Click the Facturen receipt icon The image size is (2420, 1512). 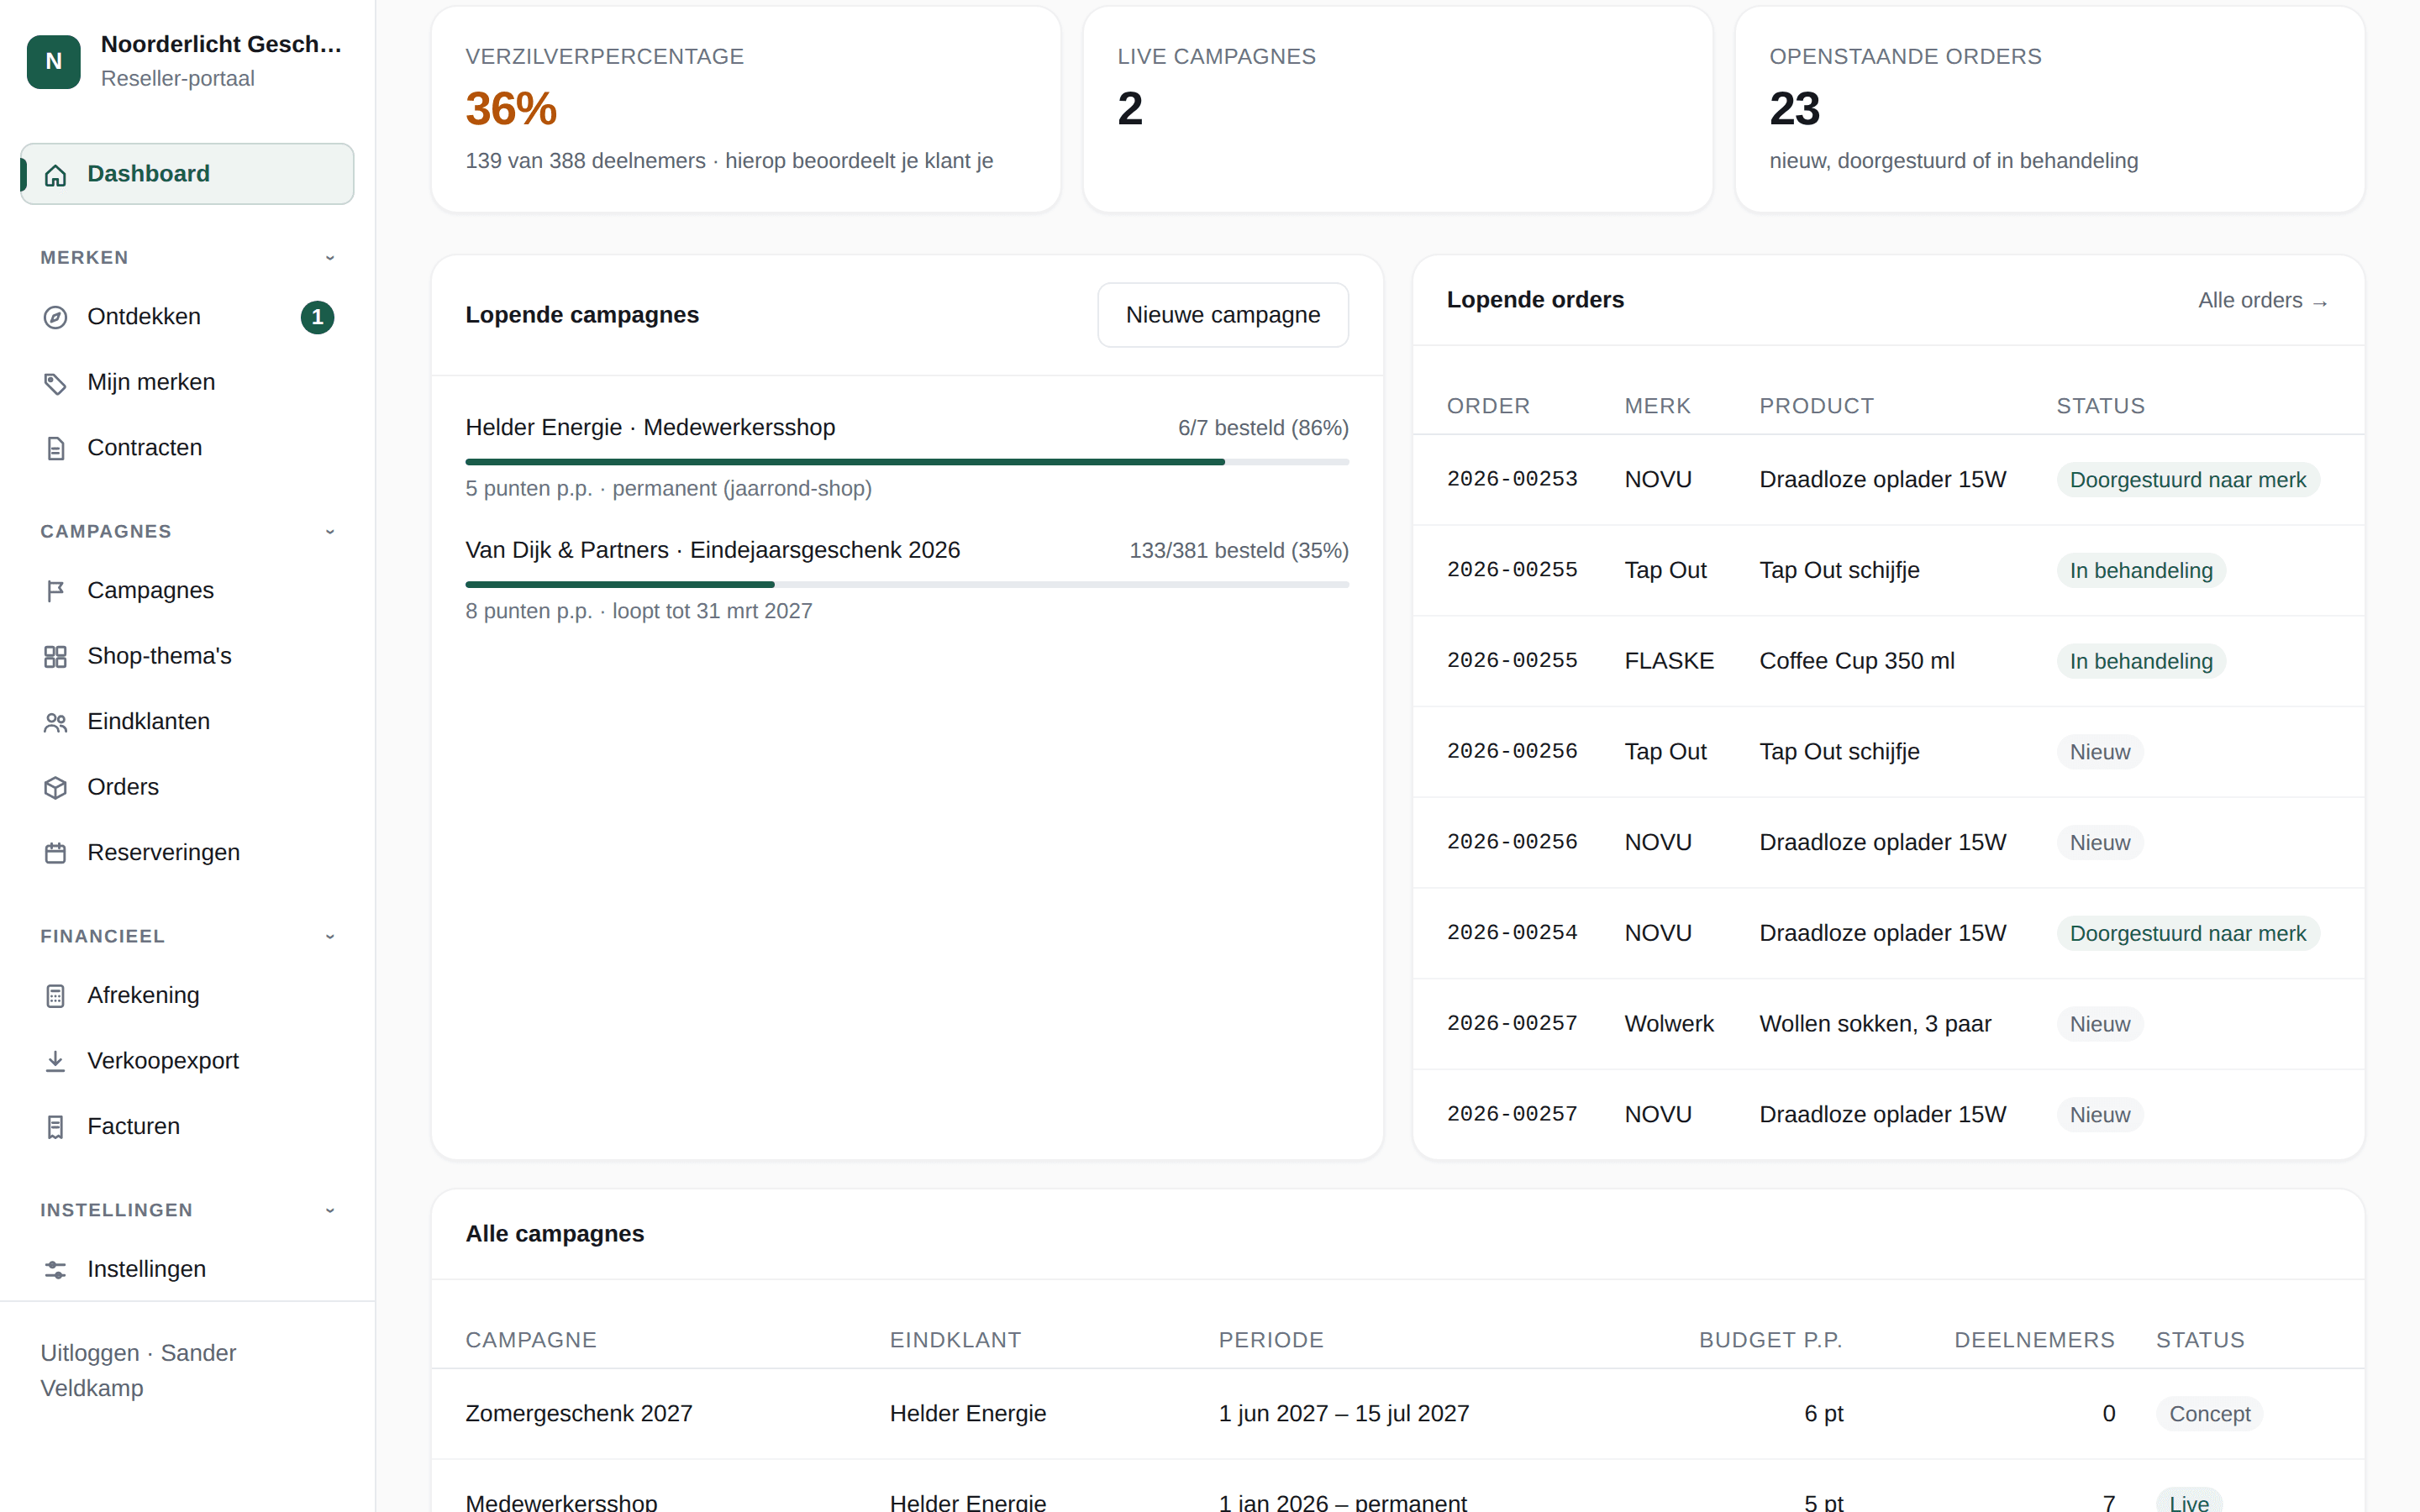55,1127
